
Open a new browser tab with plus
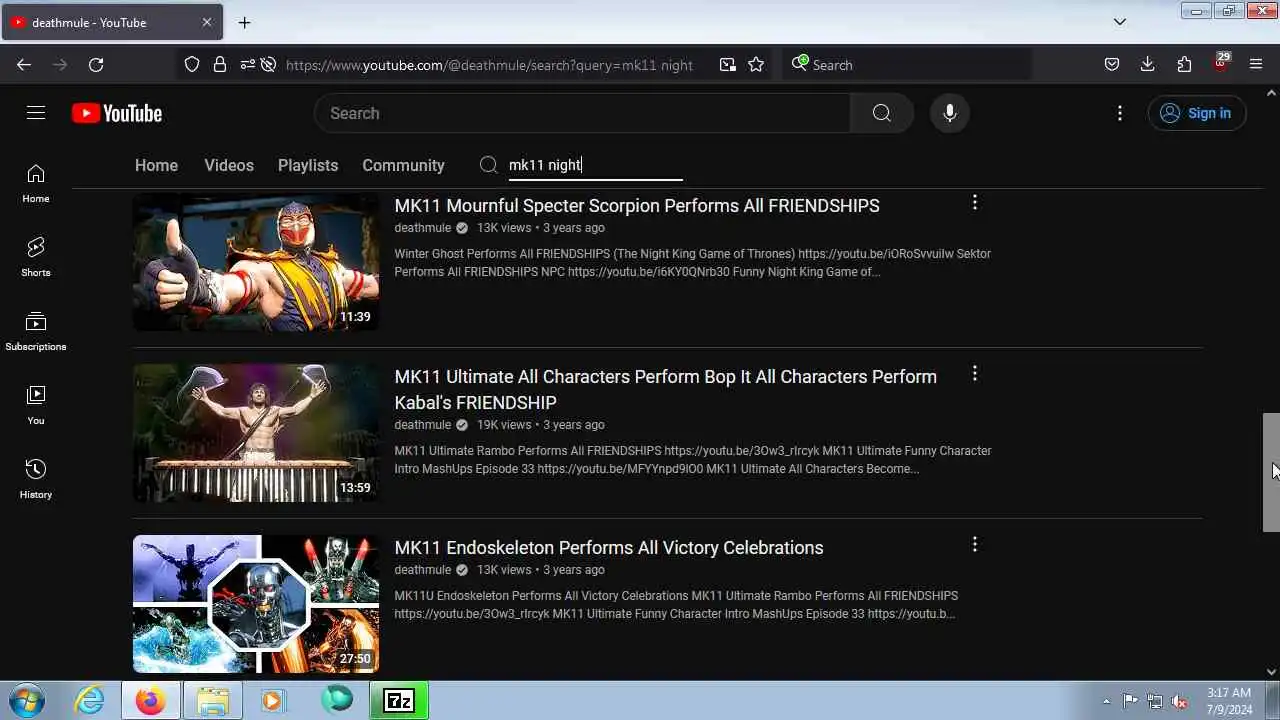(244, 22)
